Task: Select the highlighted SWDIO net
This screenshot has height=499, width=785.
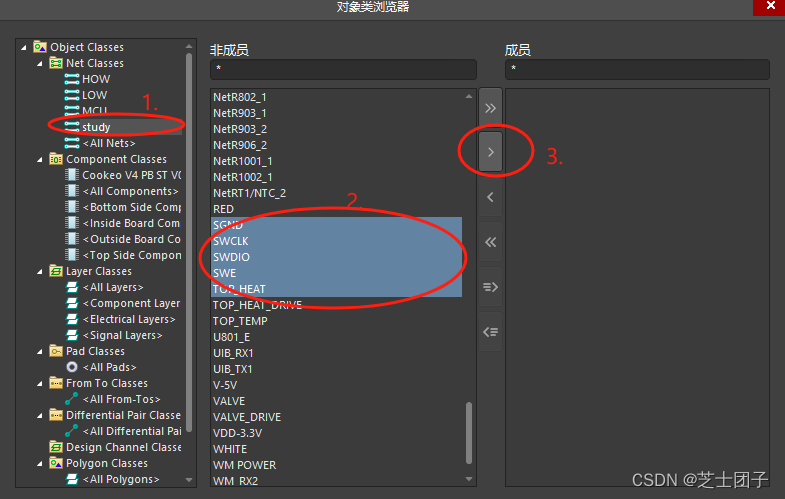Action: click(231, 257)
